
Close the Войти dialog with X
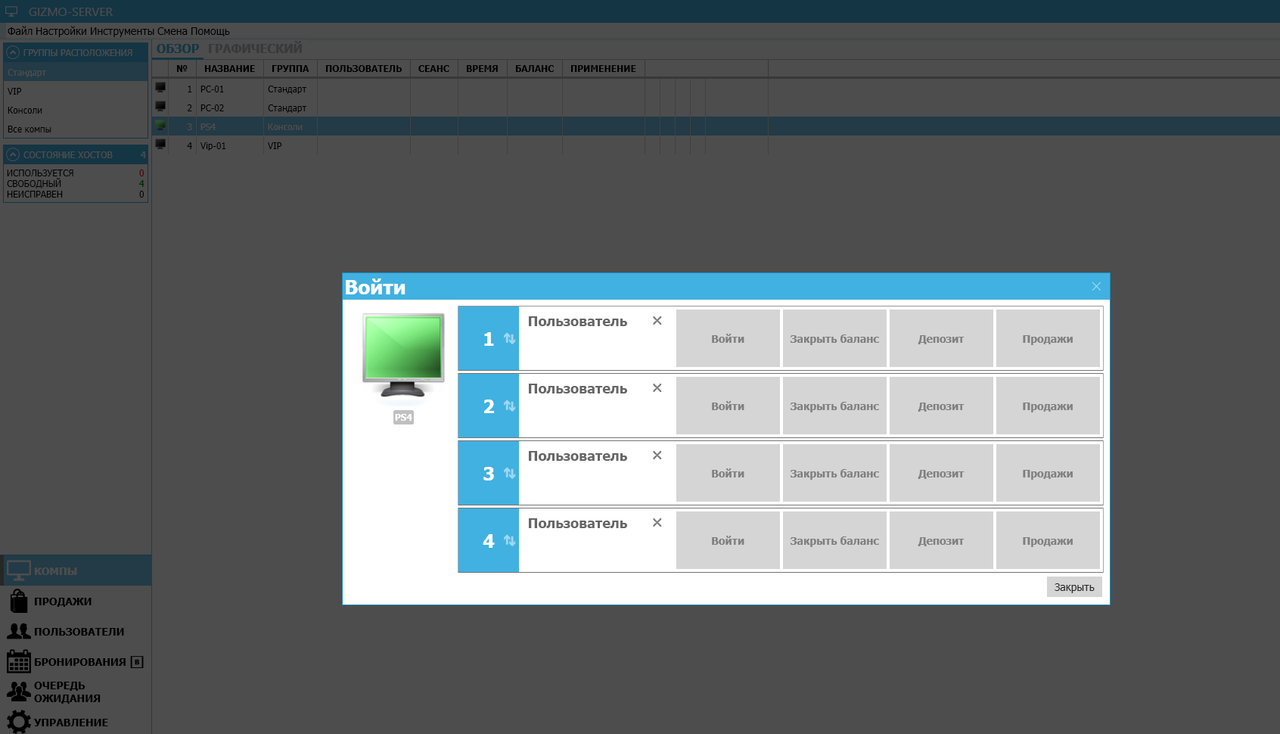[x=1096, y=286]
